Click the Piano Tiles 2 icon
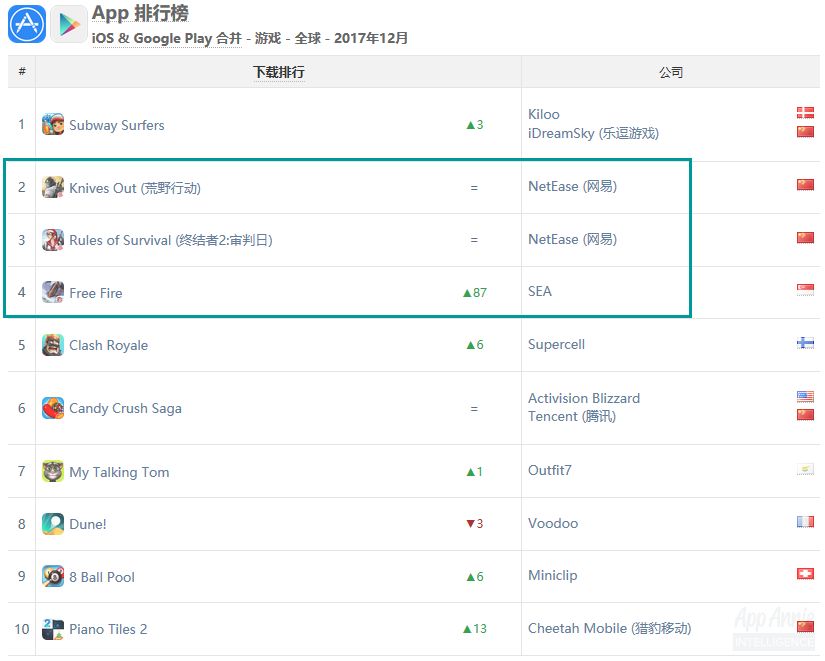This screenshot has height=661, width=825. click(x=53, y=629)
